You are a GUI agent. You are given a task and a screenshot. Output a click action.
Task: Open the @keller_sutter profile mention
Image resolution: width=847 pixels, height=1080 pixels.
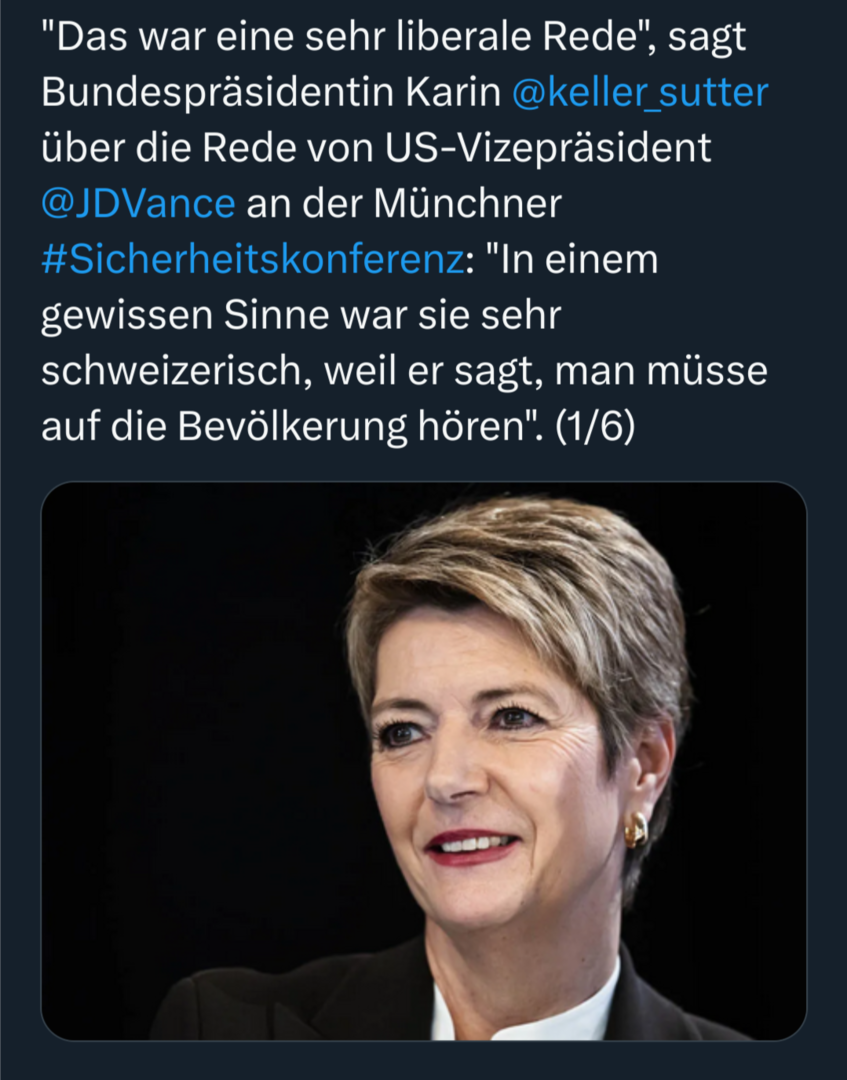click(639, 92)
